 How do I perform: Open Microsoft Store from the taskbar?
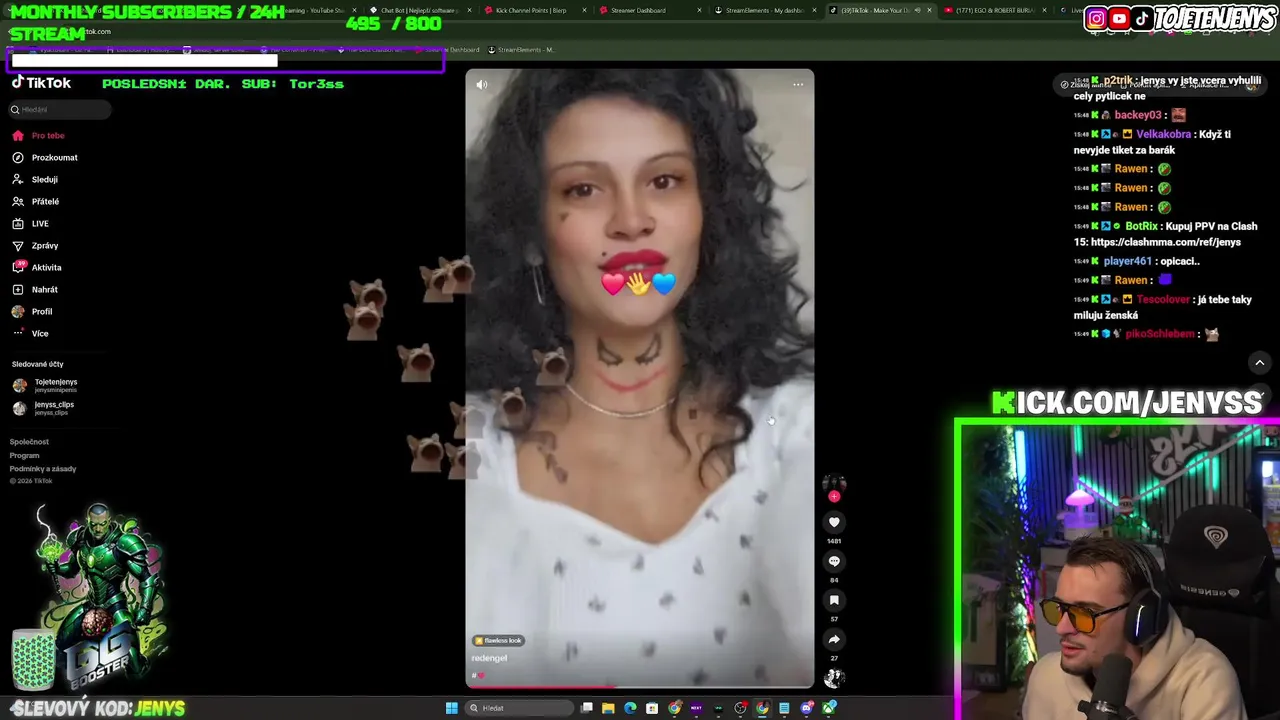click(x=652, y=708)
